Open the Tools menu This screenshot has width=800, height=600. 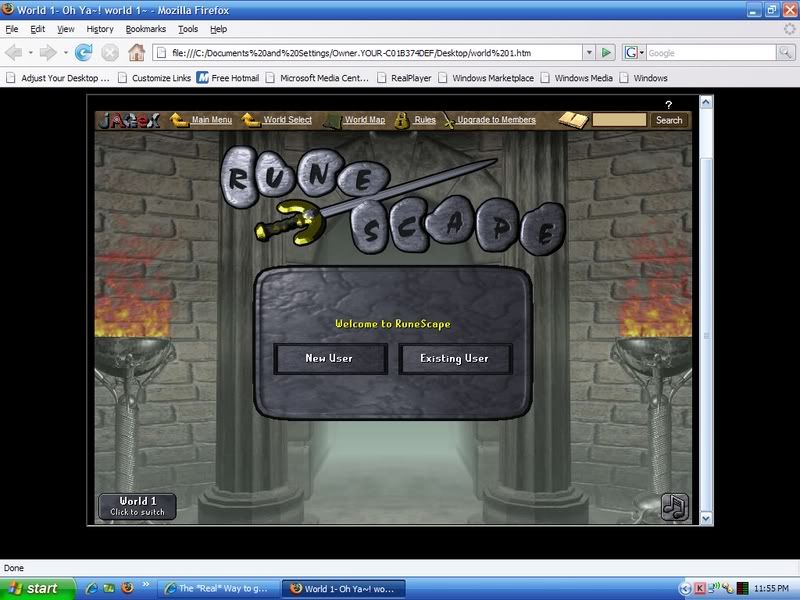pos(188,29)
